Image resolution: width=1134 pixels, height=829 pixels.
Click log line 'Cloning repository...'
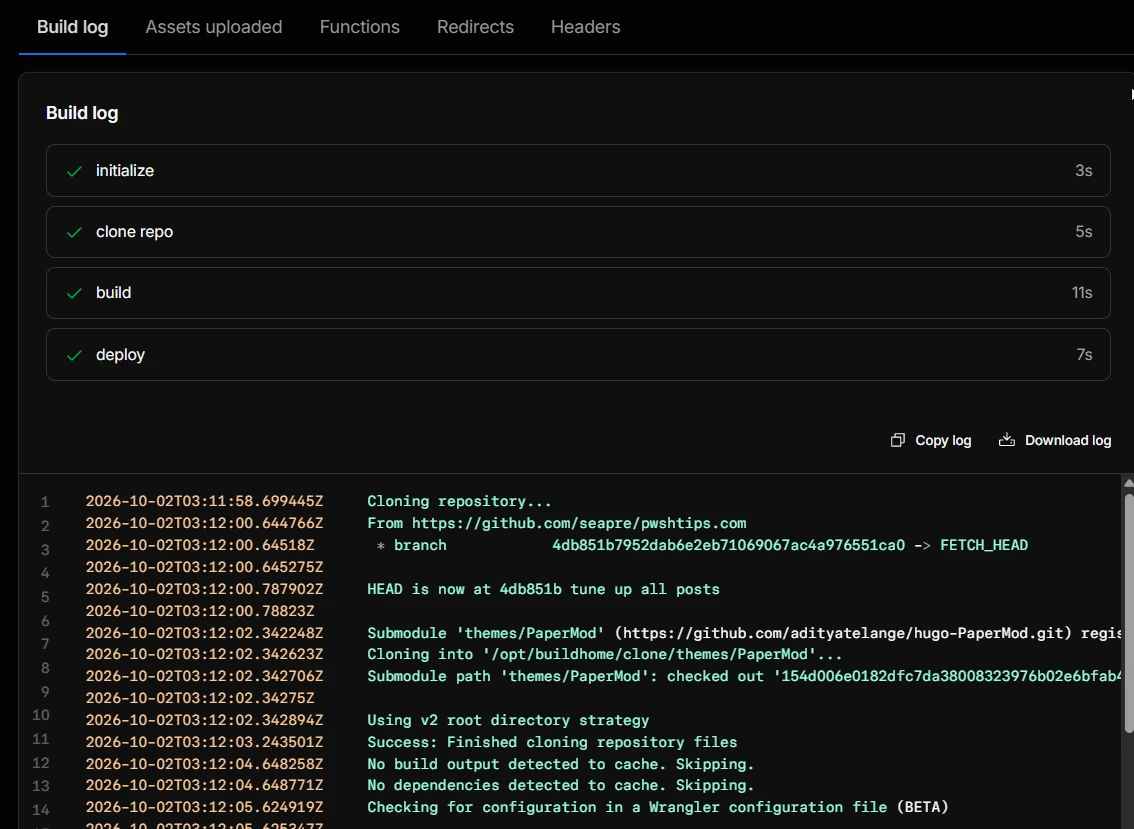[459, 501]
